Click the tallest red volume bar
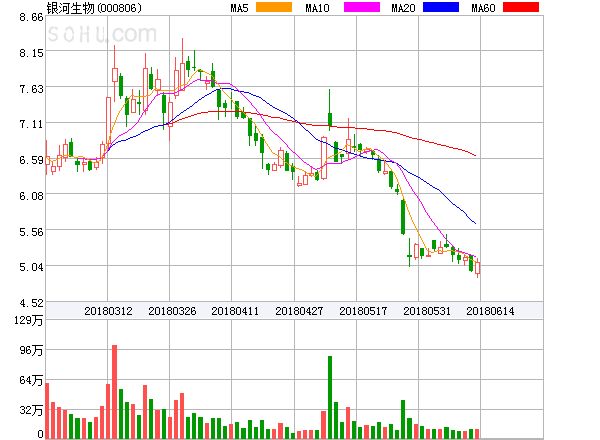 pyautogui.click(x=114, y=392)
